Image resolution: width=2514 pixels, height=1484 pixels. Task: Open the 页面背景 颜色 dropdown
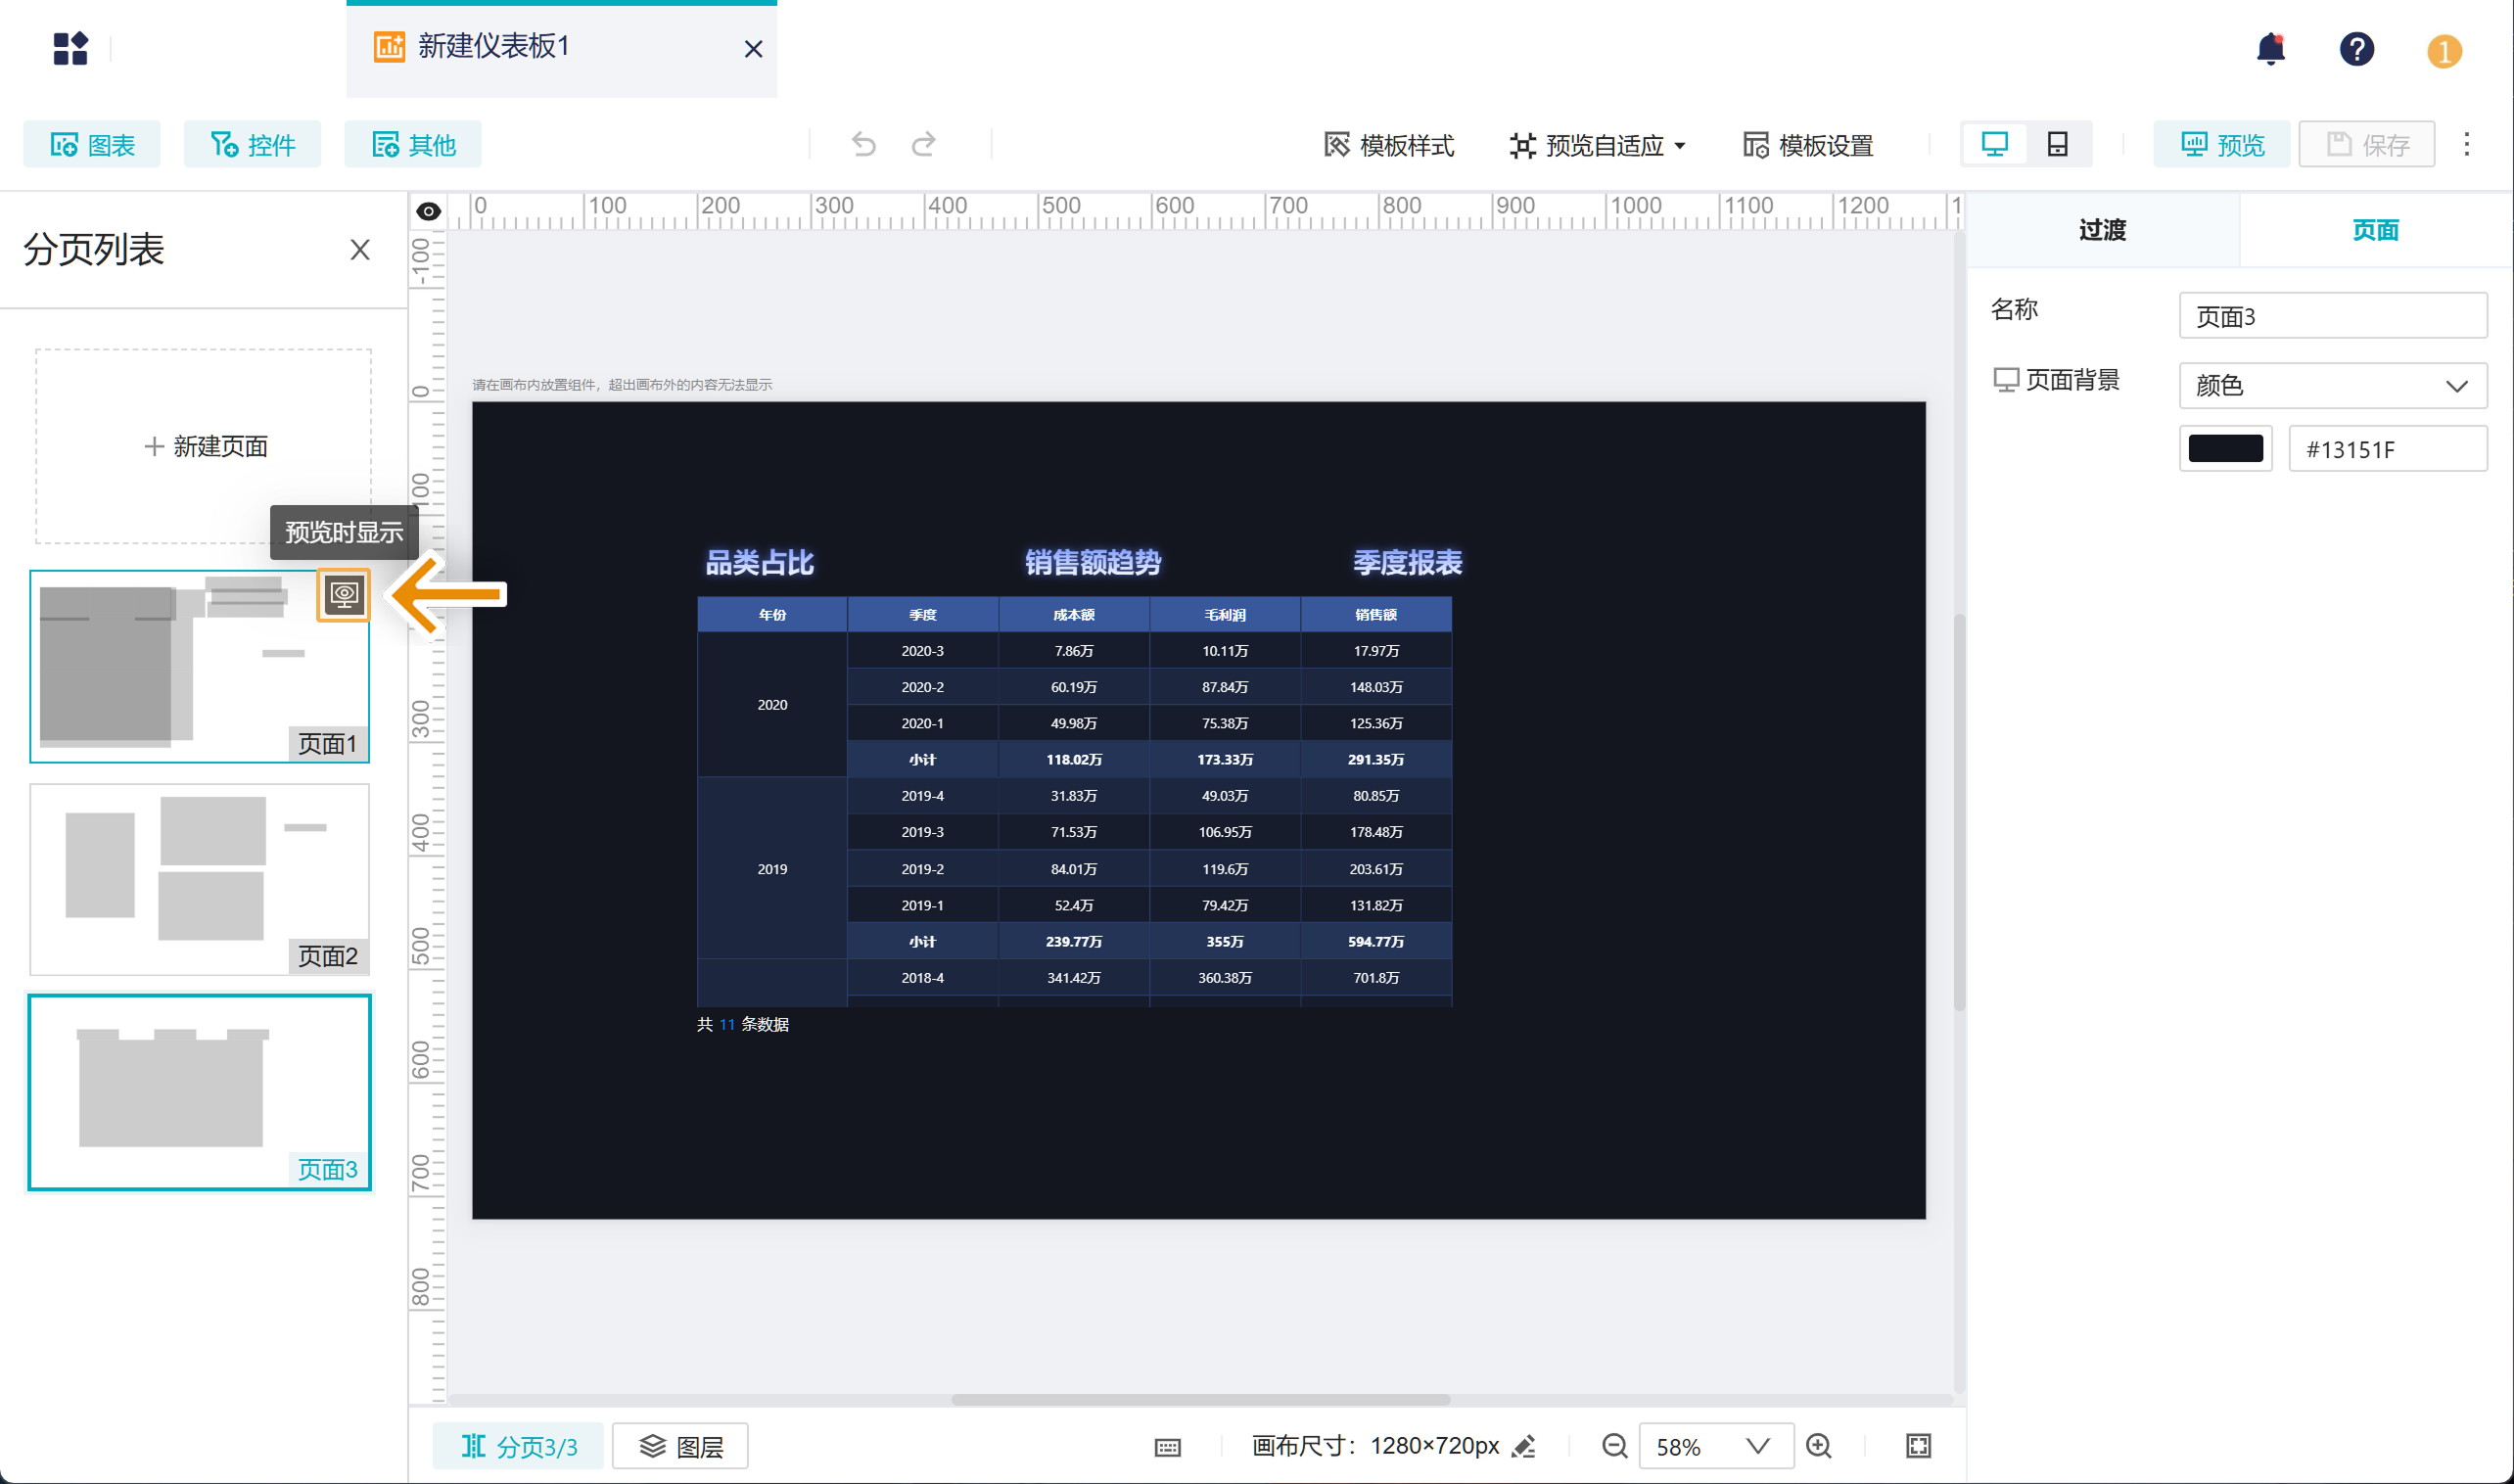(2332, 386)
